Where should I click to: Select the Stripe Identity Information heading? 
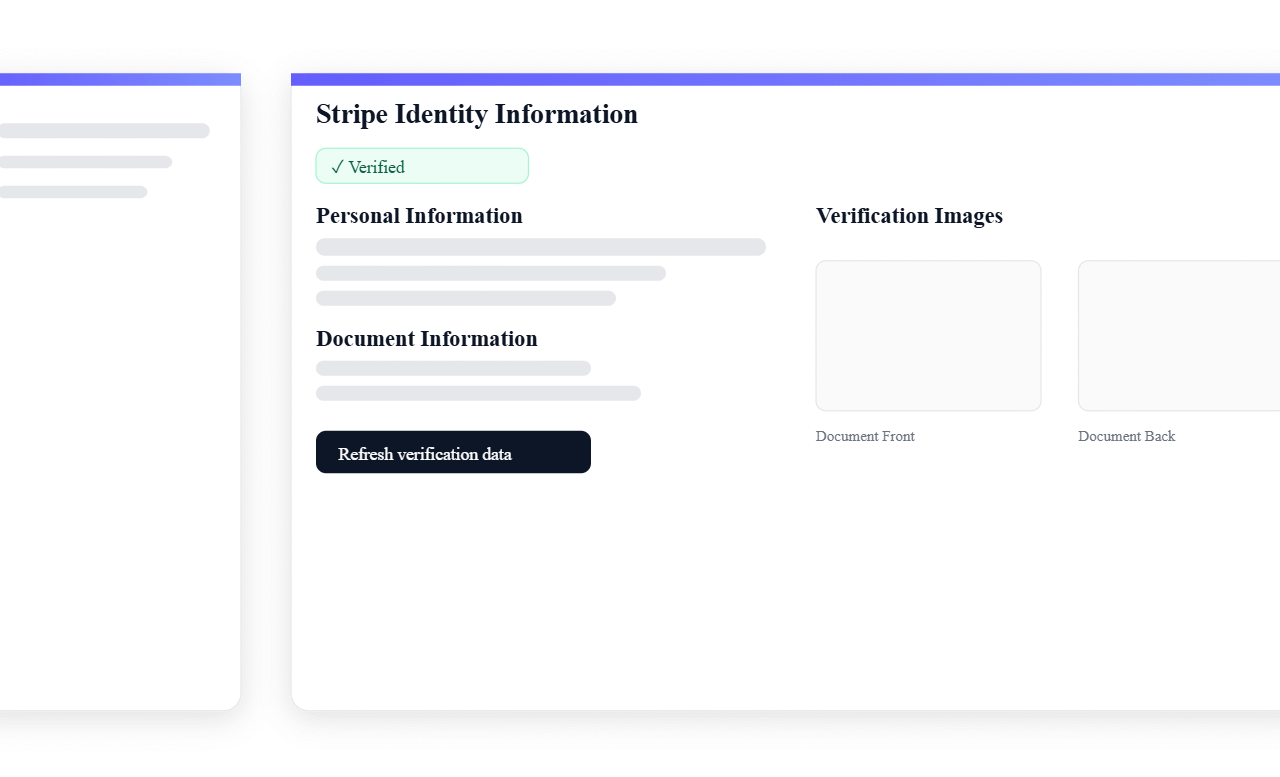click(476, 114)
